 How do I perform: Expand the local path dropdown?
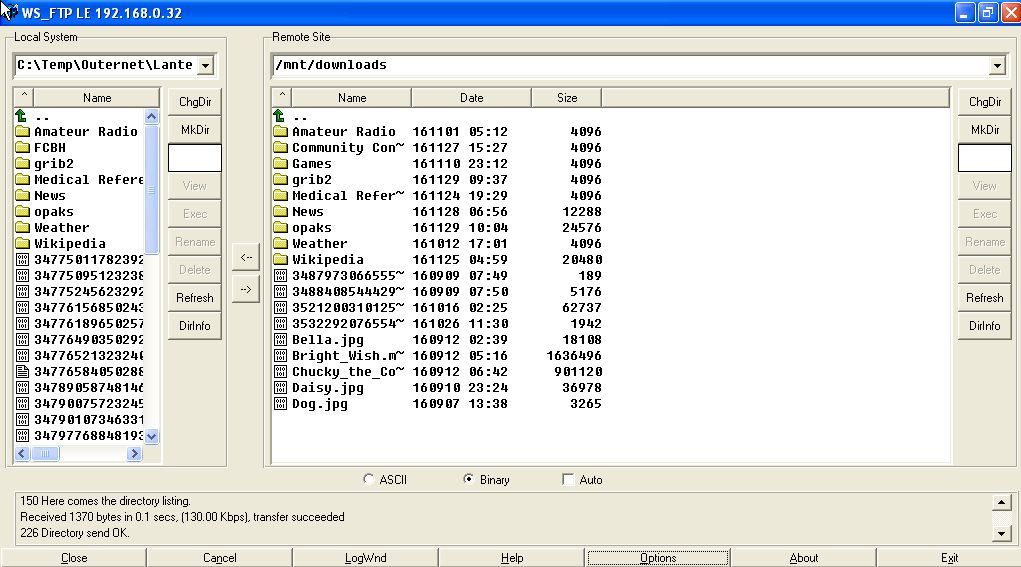205,66
